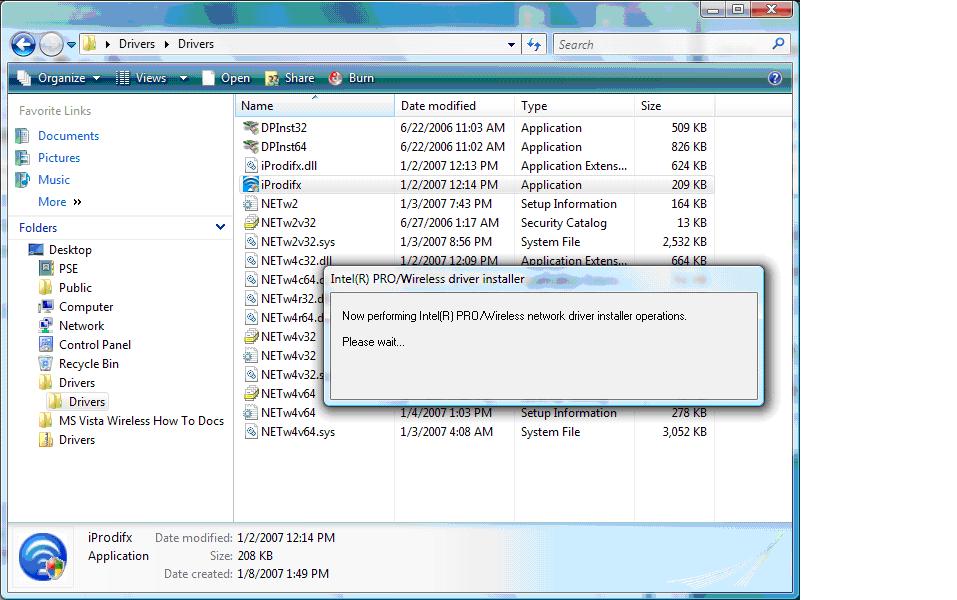Screen dimensions: 957x600
Task: Select the NETw2v32 security catalog icon
Action: [251, 222]
